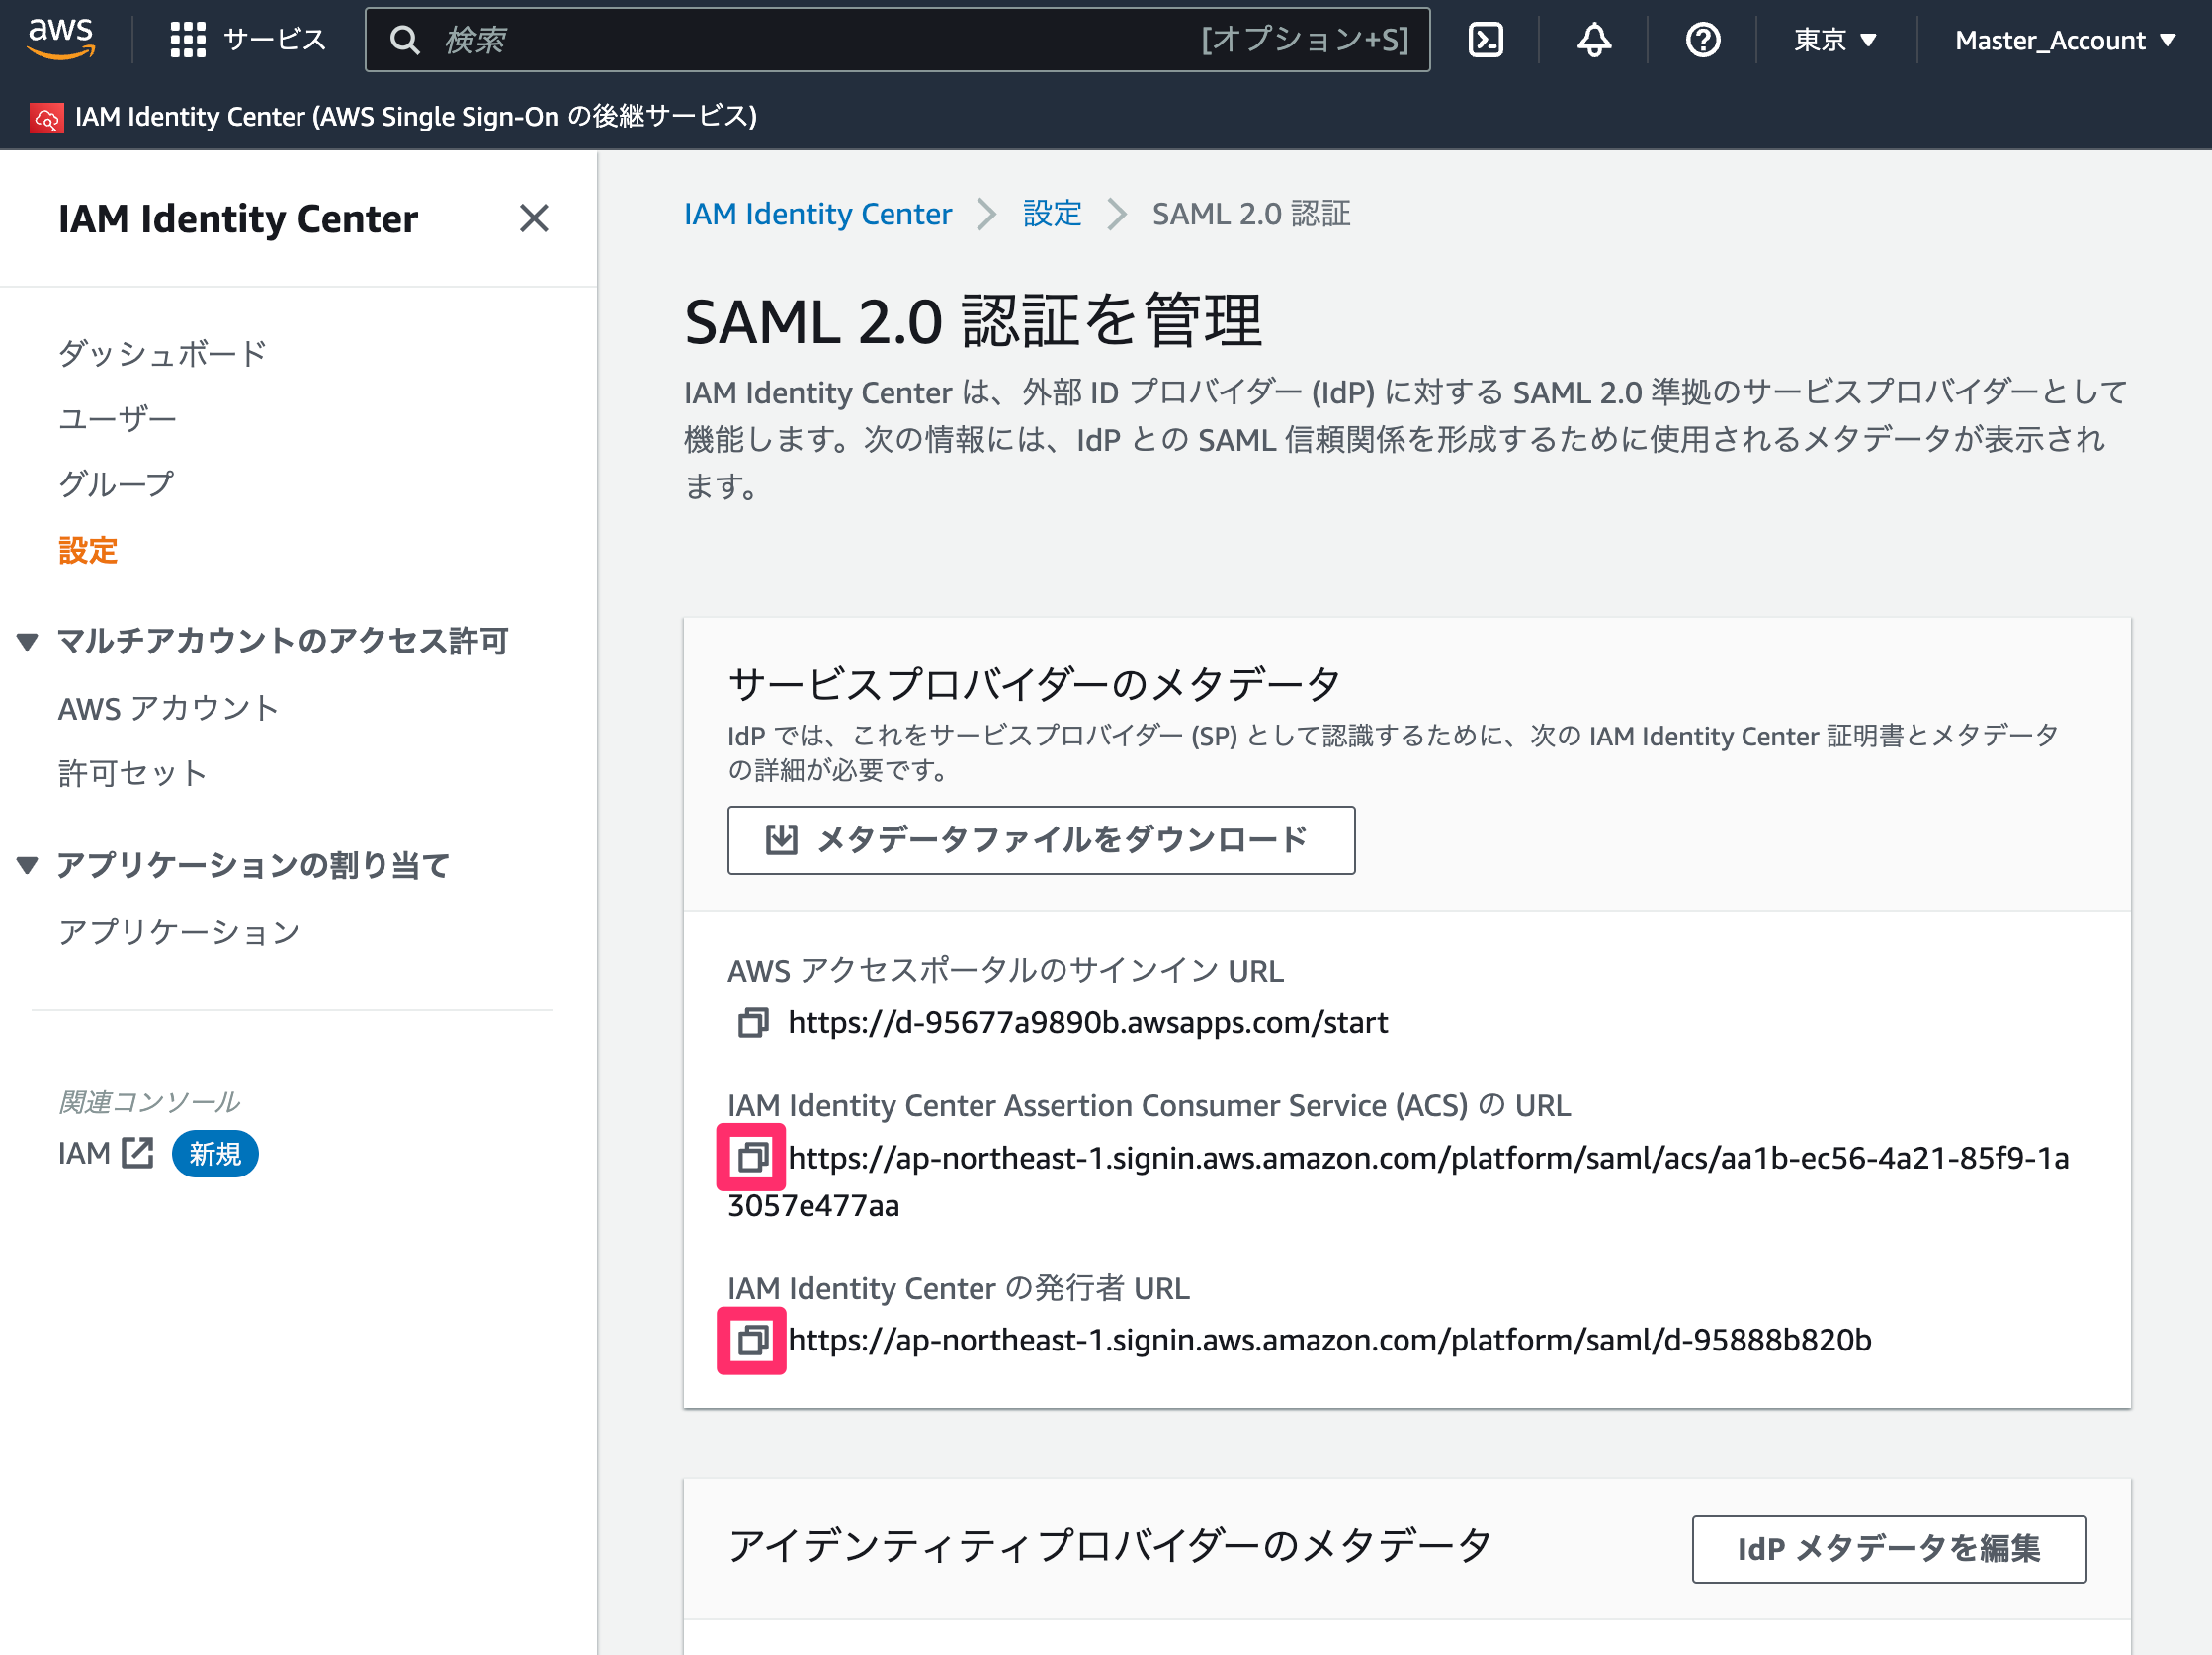This screenshot has width=2212, height=1655.
Task: Click IdP メタデータを編集 button
Action: tap(1888, 1548)
